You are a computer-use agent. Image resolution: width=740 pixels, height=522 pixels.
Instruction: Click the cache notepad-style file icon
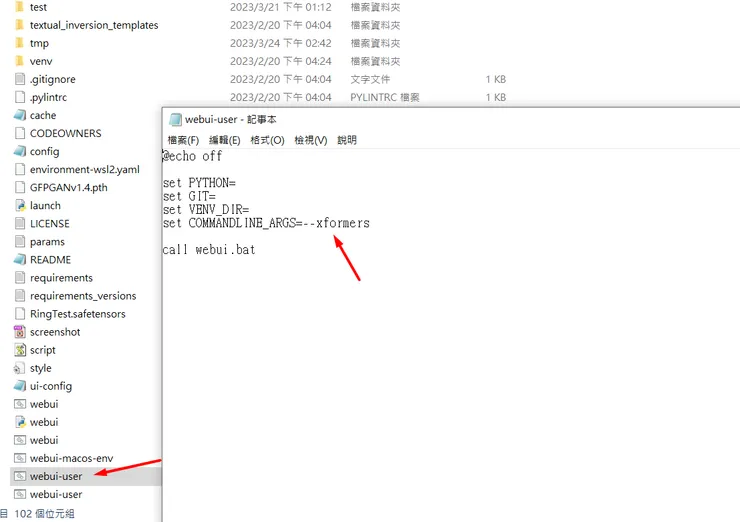pos(20,115)
